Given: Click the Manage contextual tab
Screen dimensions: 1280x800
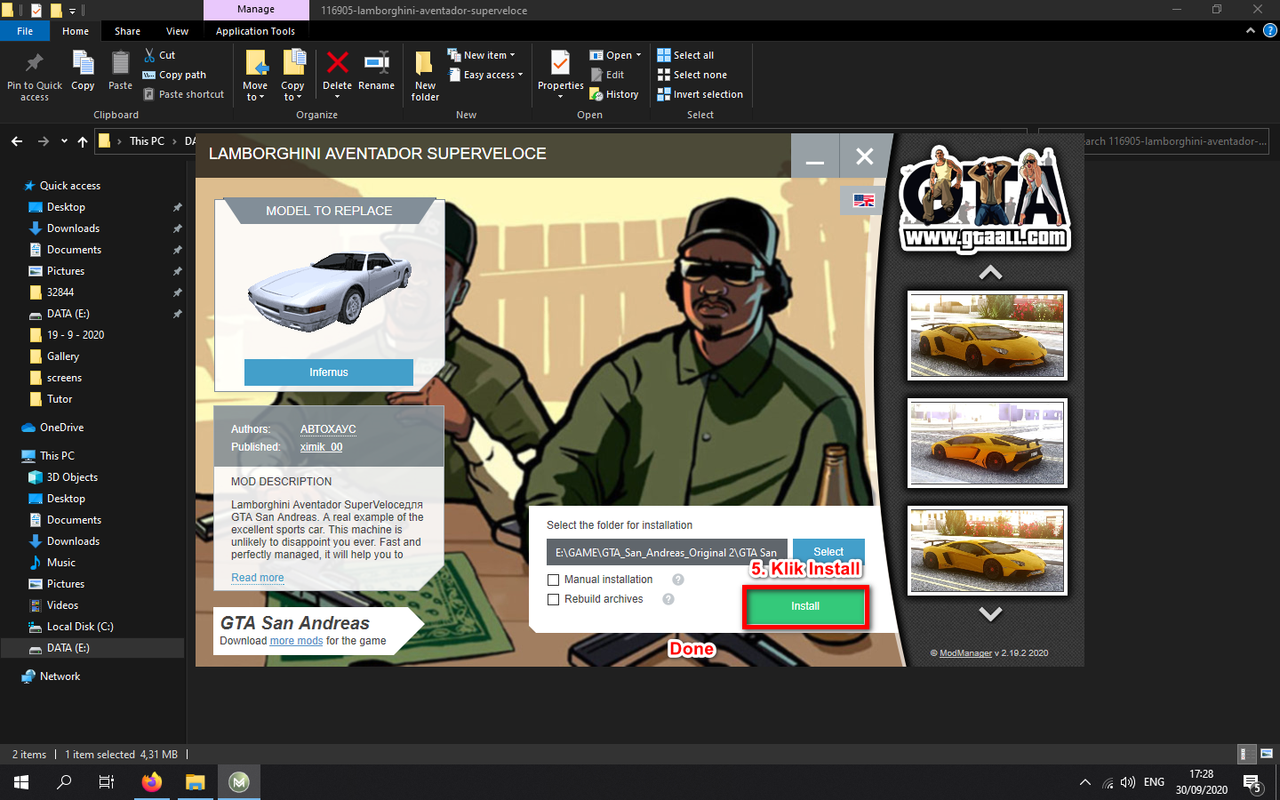Looking at the screenshot, I should (x=256, y=9).
